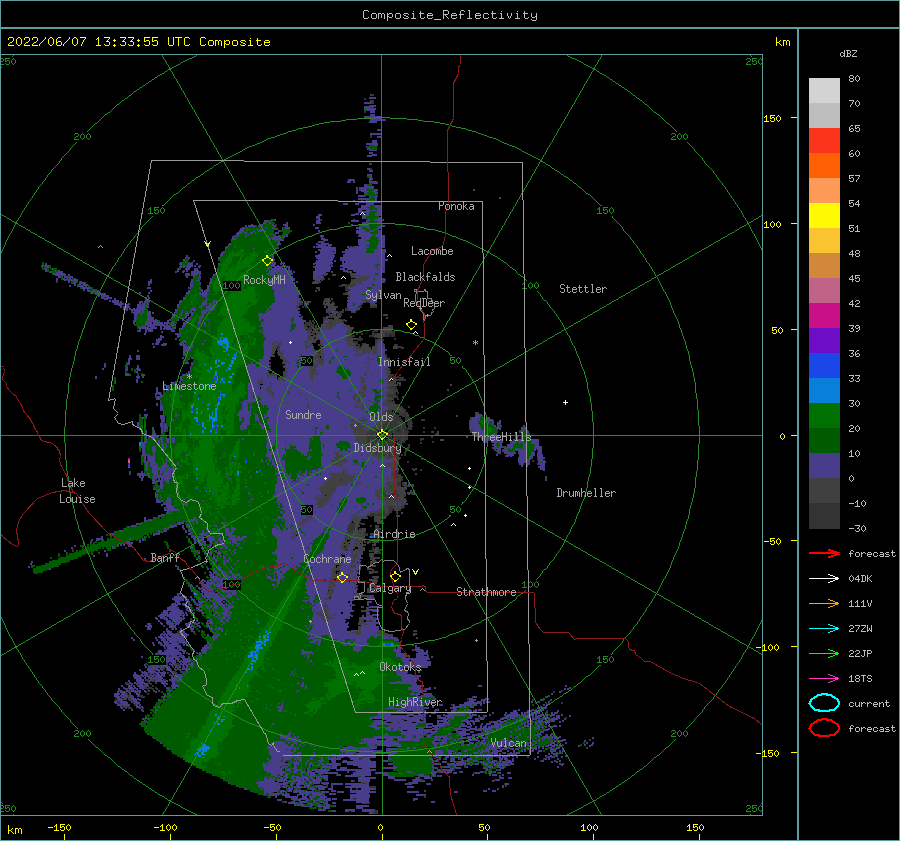Click the Banff label
Screen dimensions: 900x841
[x=165, y=557]
